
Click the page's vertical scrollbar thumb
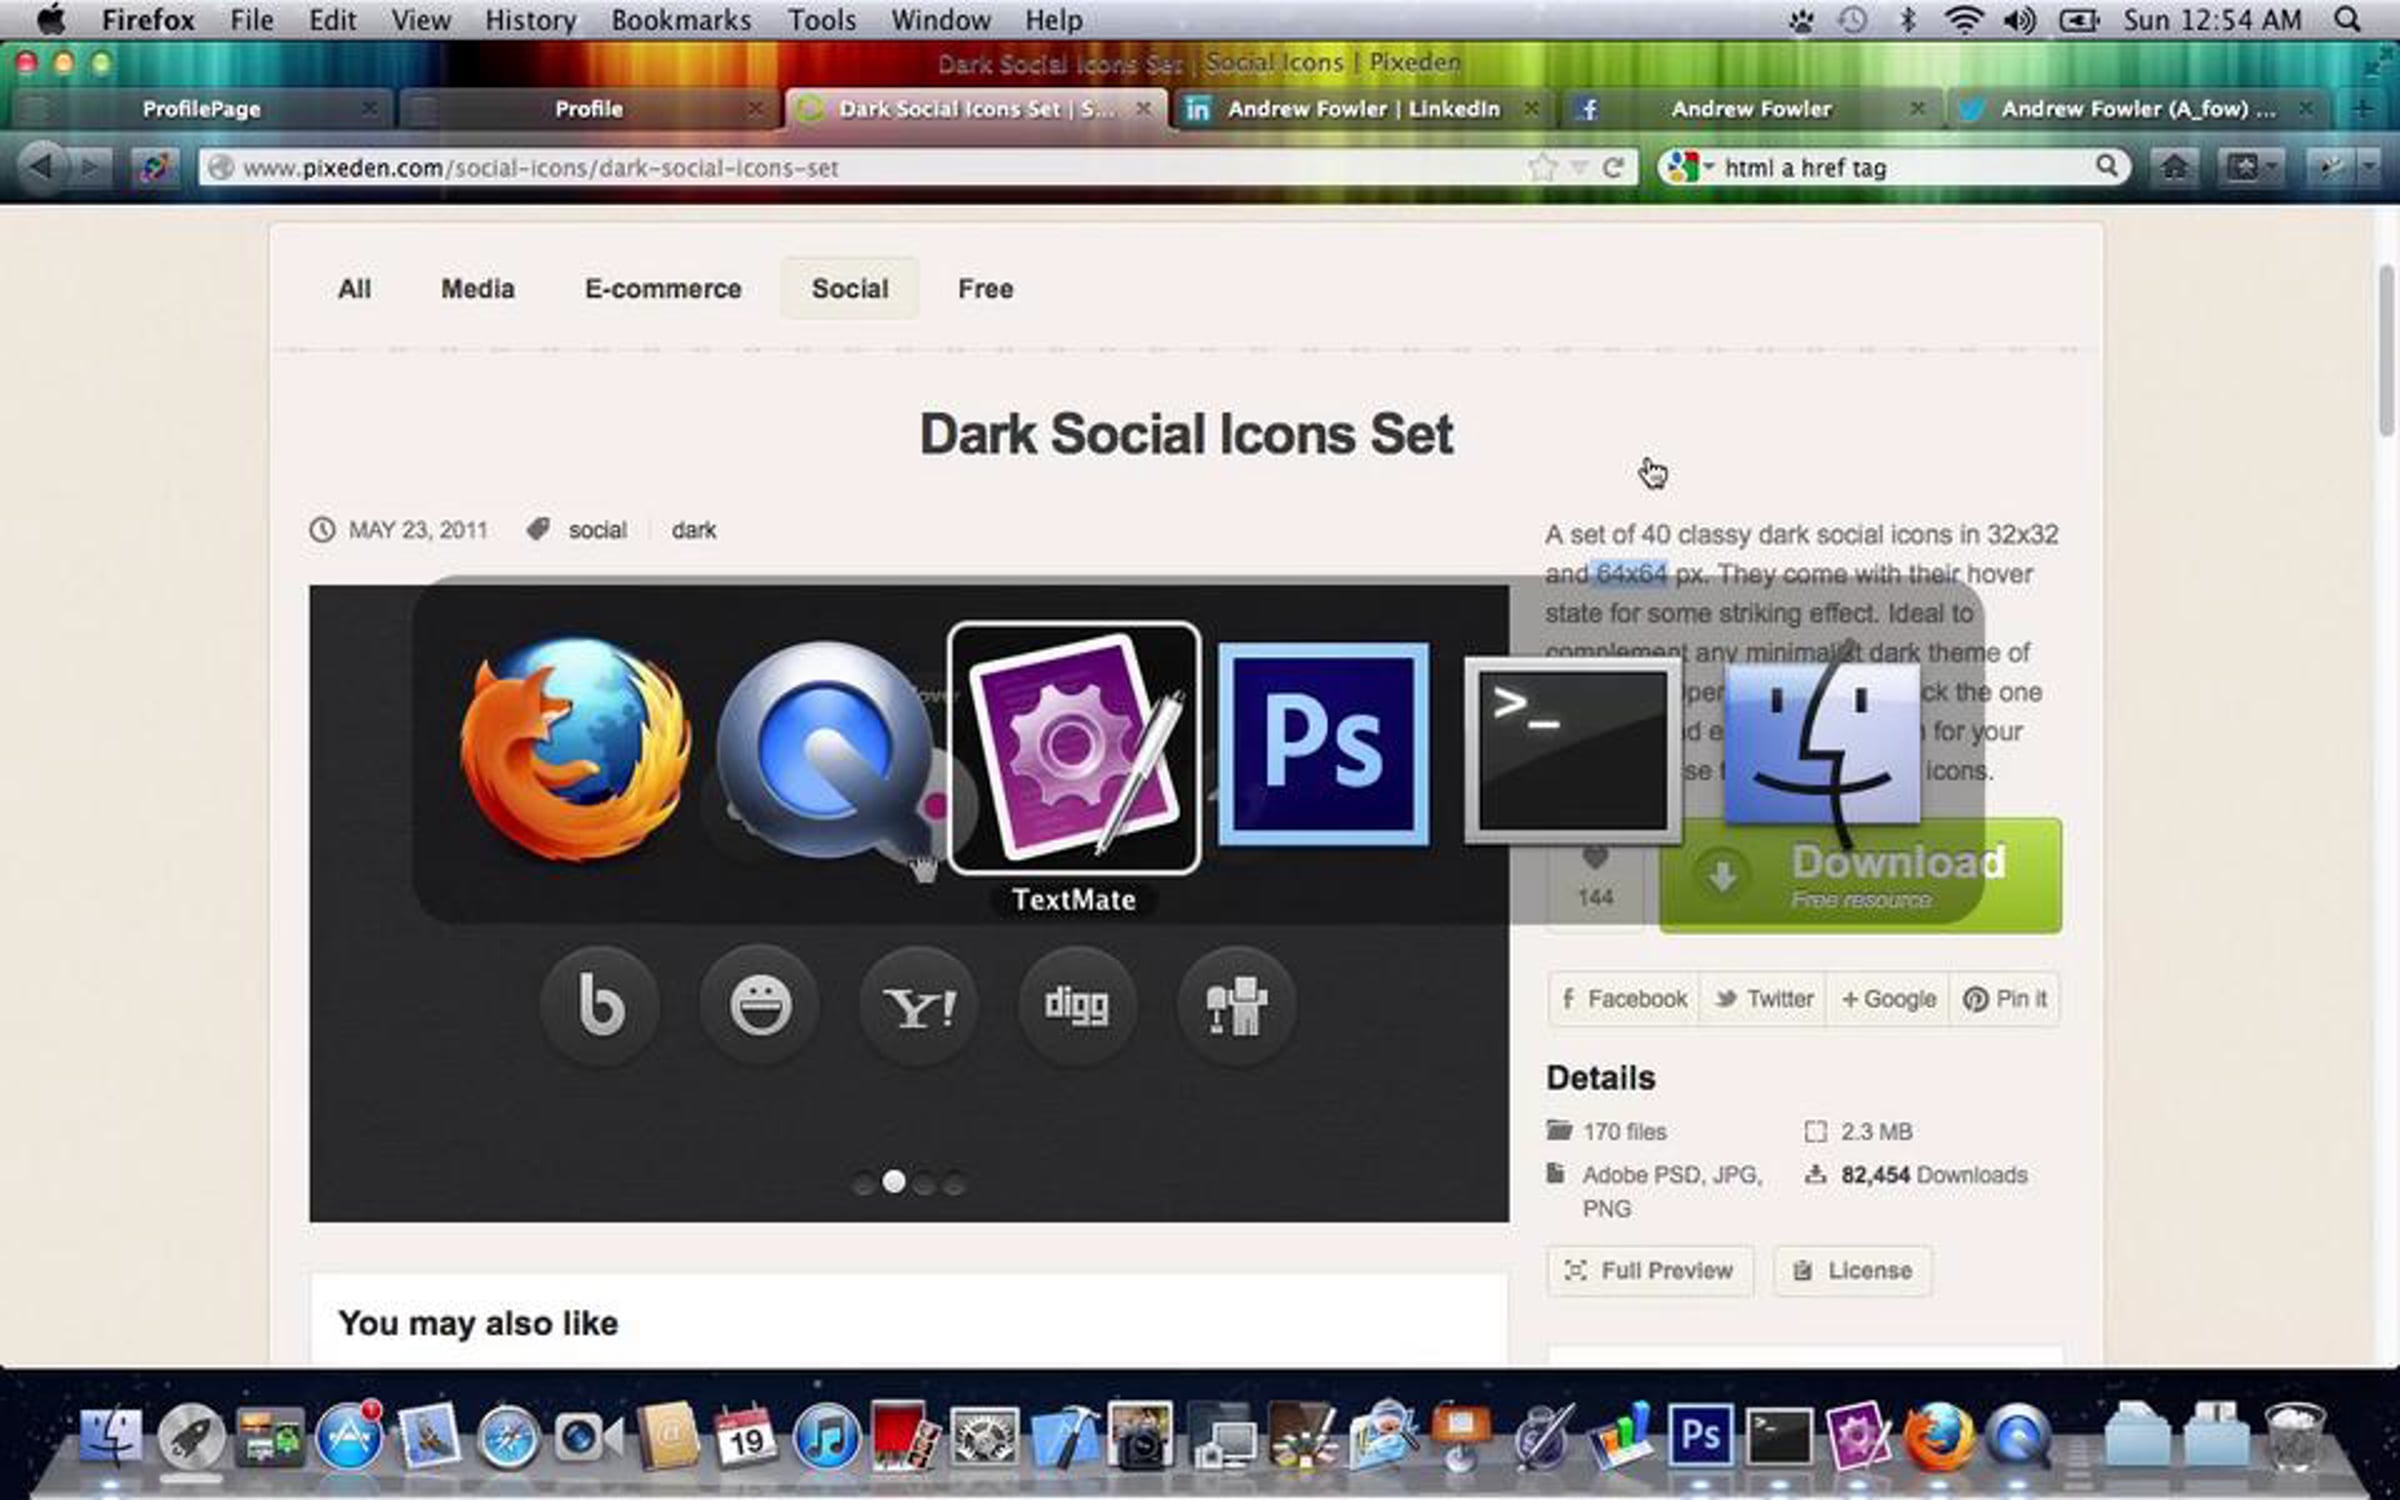(x=2387, y=350)
